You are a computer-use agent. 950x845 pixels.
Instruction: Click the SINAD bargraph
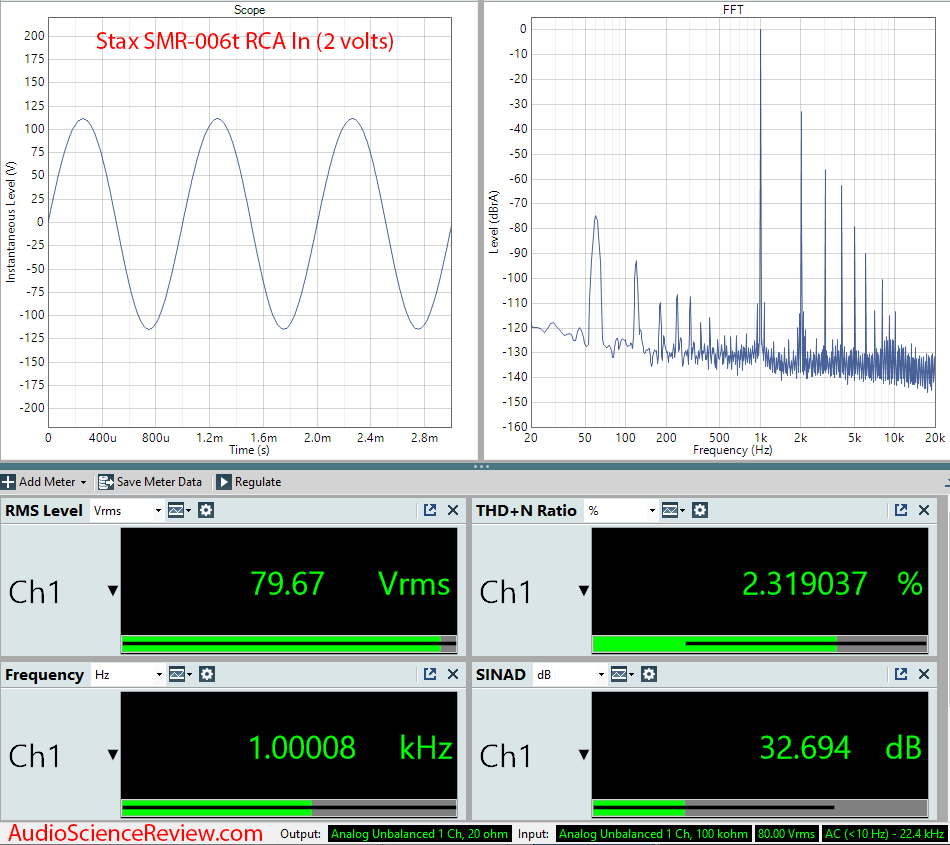(760, 807)
